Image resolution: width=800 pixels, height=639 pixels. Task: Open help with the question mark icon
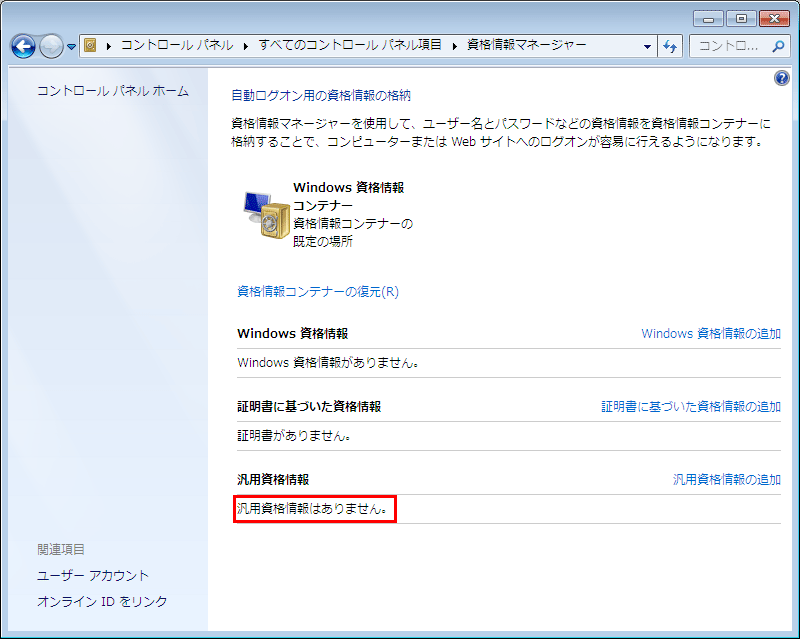[x=781, y=79]
